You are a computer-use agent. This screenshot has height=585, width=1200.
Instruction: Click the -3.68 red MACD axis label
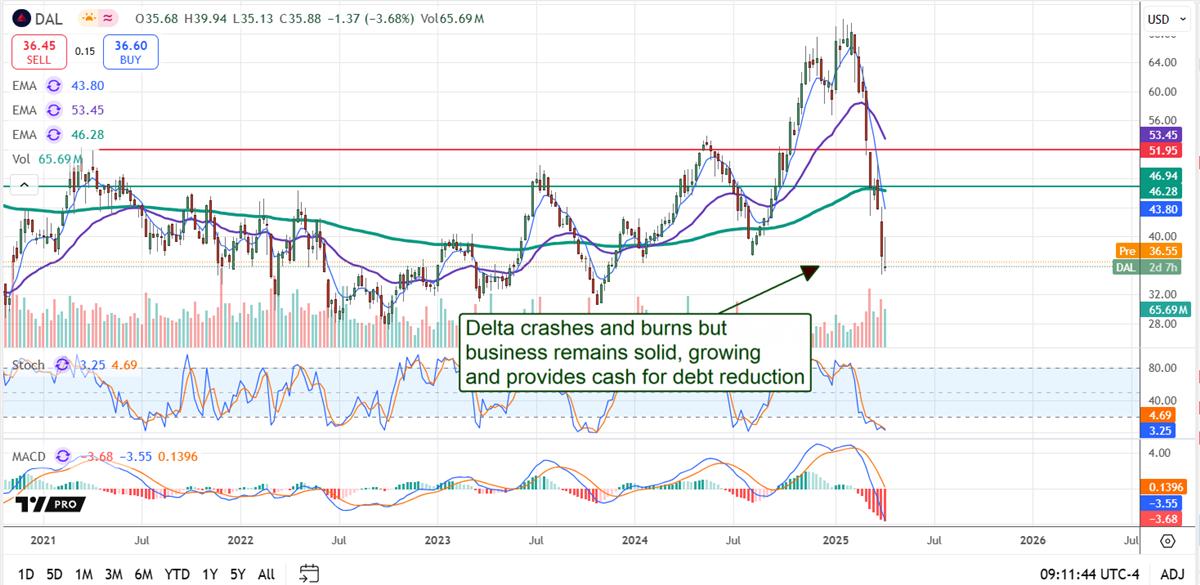1163,519
